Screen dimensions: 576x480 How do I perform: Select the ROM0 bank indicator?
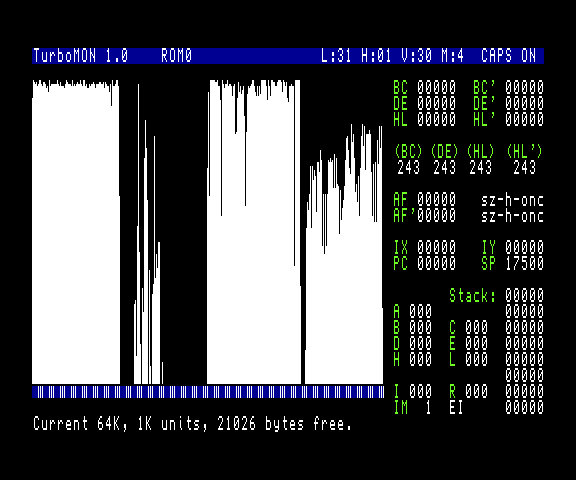tap(176, 56)
